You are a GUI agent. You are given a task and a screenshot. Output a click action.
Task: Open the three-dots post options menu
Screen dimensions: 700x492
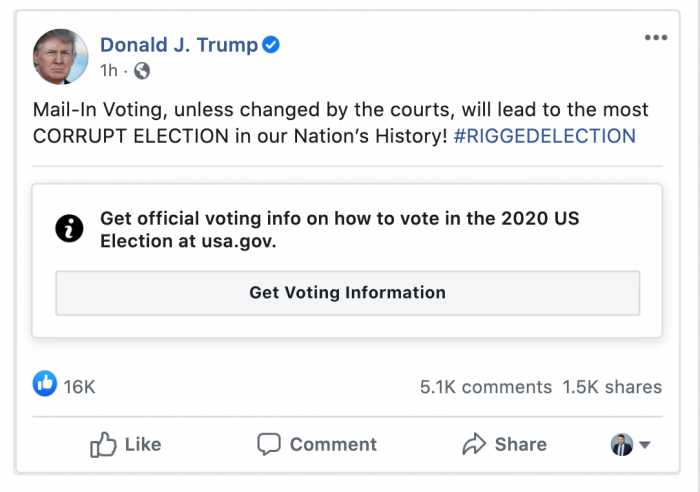655,38
